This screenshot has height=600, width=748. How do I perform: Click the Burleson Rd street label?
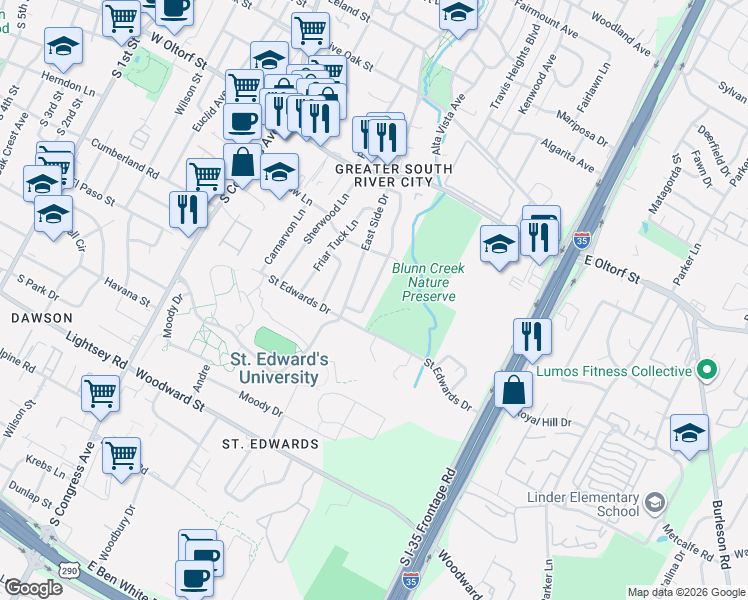coord(722,535)
